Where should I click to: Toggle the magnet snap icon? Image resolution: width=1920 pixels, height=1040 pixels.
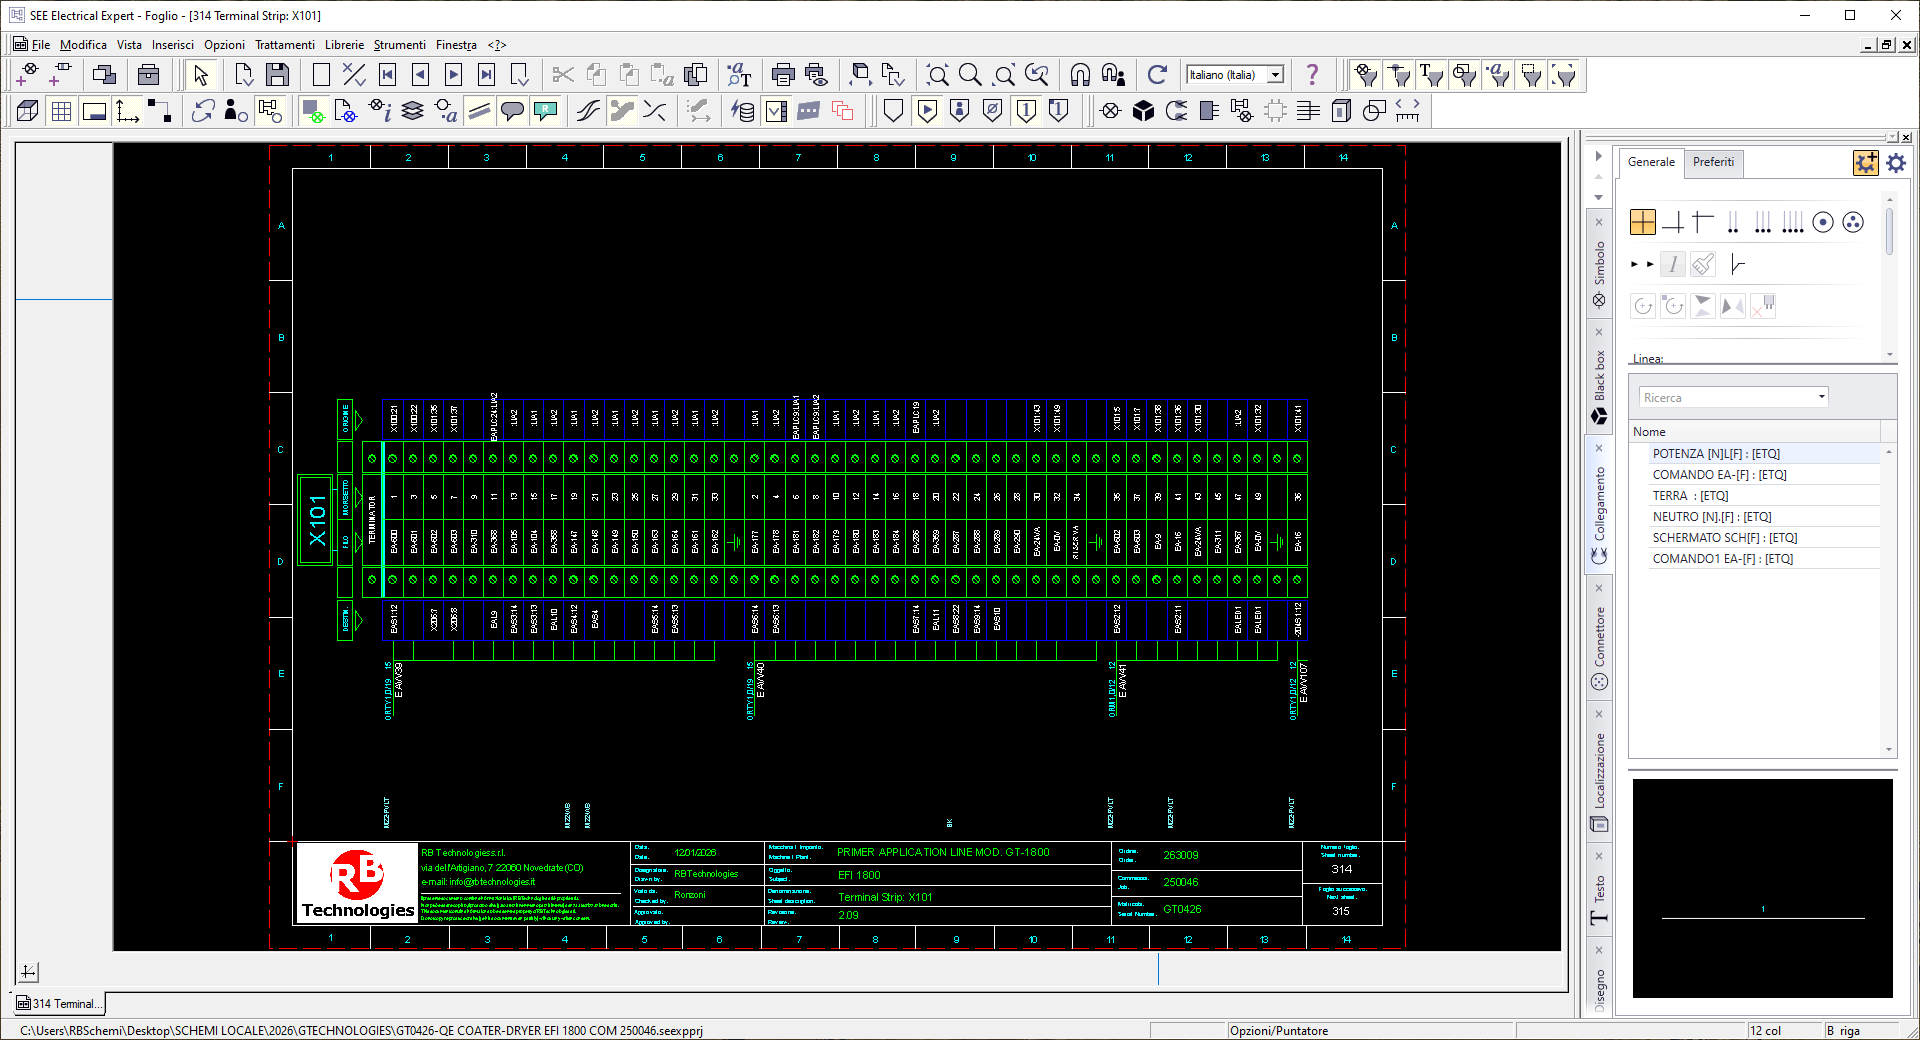(x=1080, y=75)
